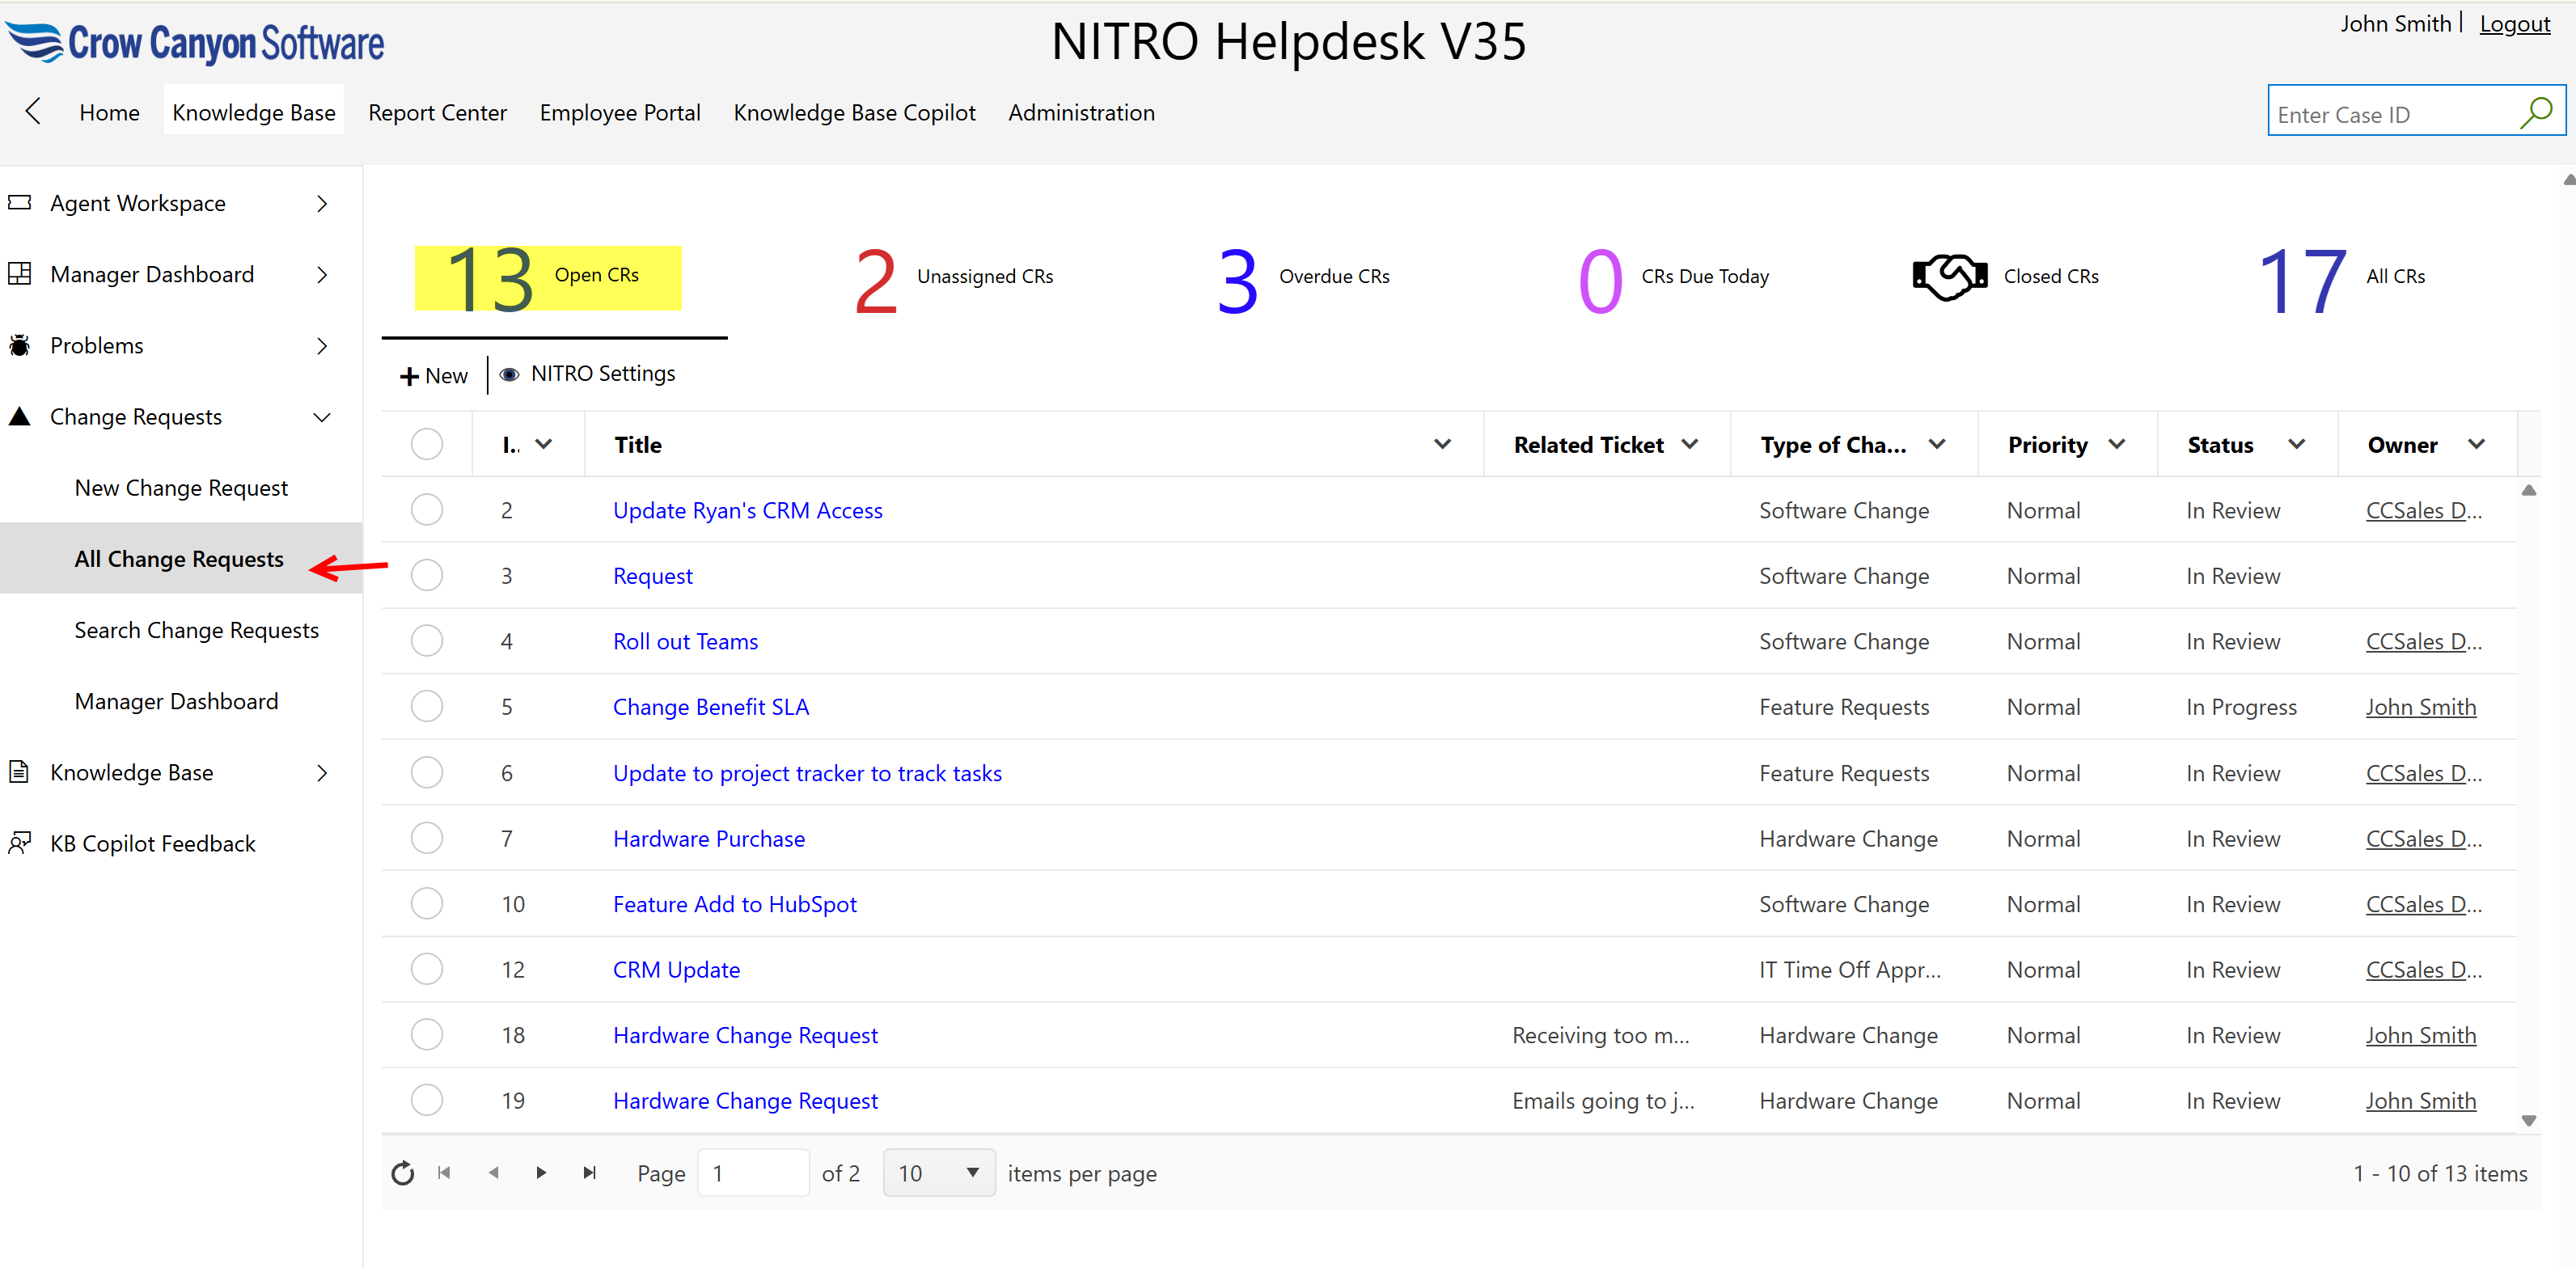Switch to the Administration tab
The width and height of the screenshot is (2576, 1268).
tap(1081, 112)
